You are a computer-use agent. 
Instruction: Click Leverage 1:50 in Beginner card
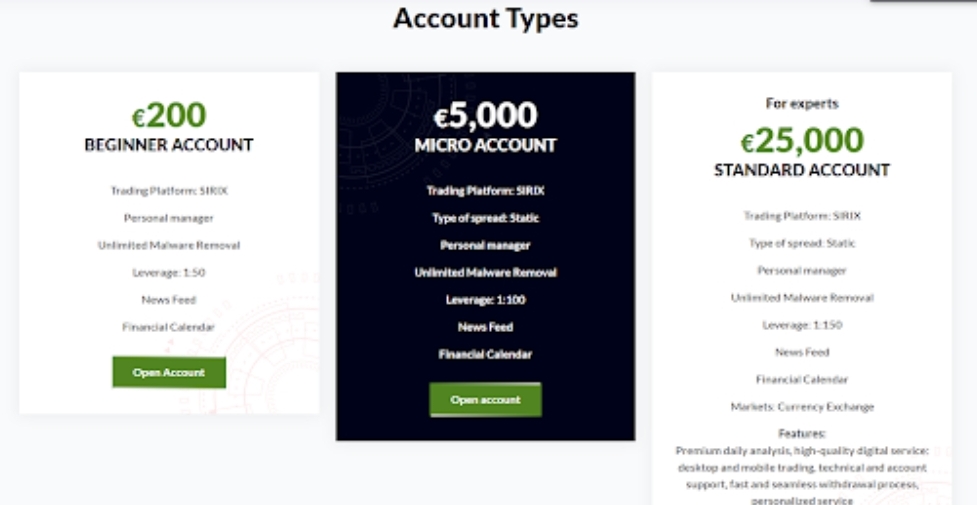pyautogui.click(x=169, y=272)
